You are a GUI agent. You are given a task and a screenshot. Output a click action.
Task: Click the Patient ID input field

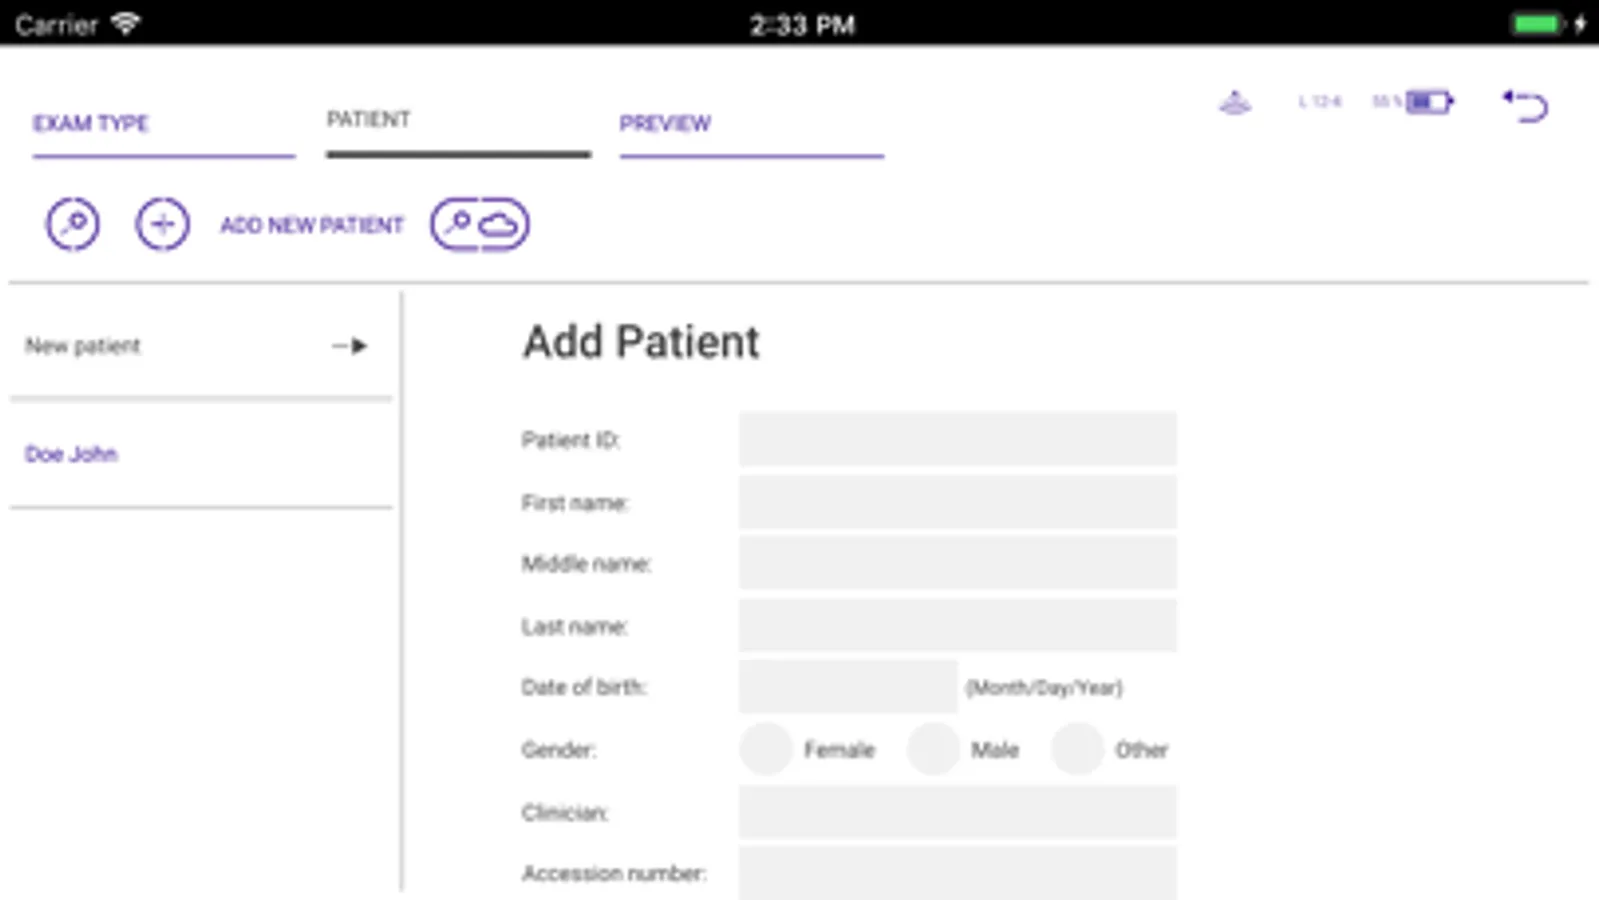click(x=957, y=440)
